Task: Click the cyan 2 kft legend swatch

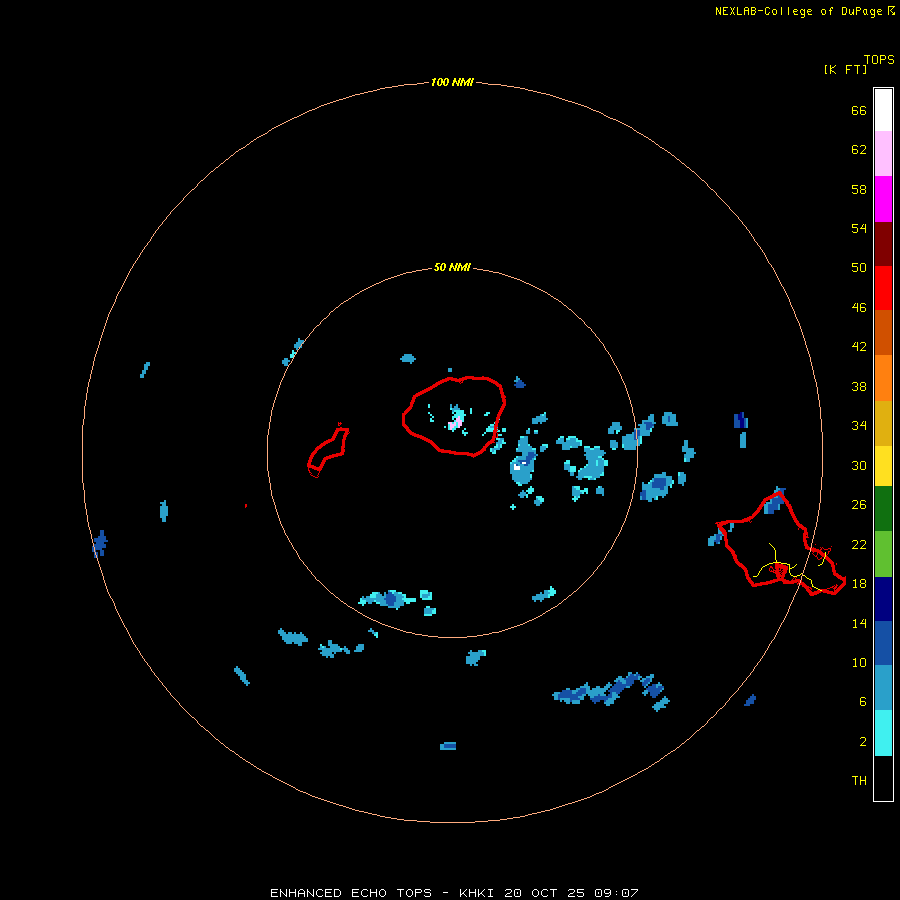Action: point(883,733)
